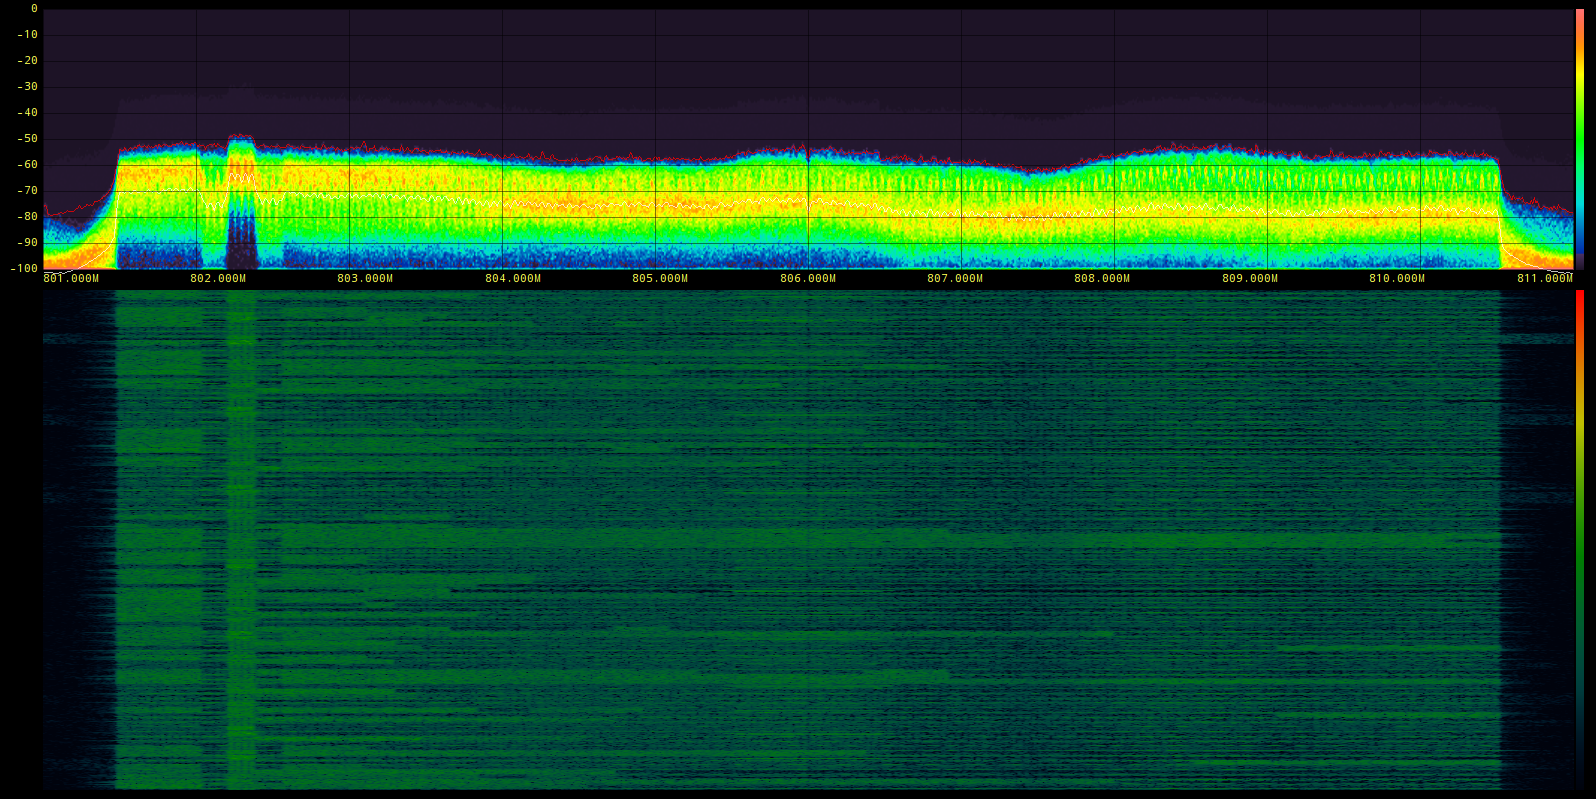Click the -90 dB axis label
The height and width of the screenshot is (799, 1596).
pos(28,242)
